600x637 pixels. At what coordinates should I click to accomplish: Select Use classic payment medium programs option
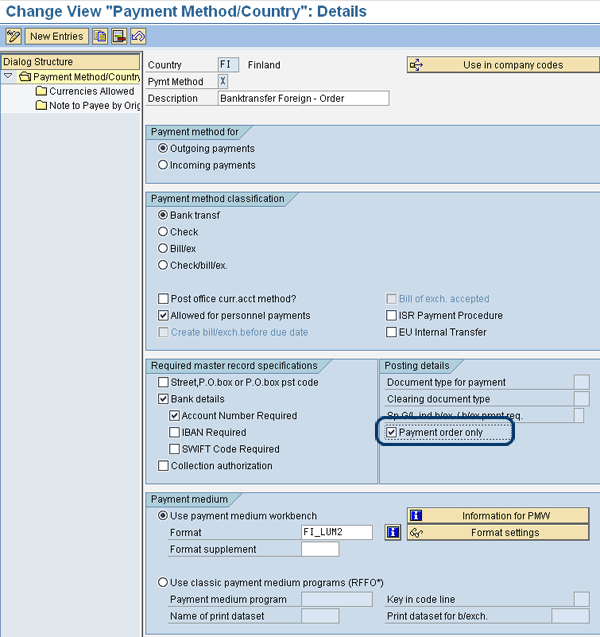pos(163,582)
